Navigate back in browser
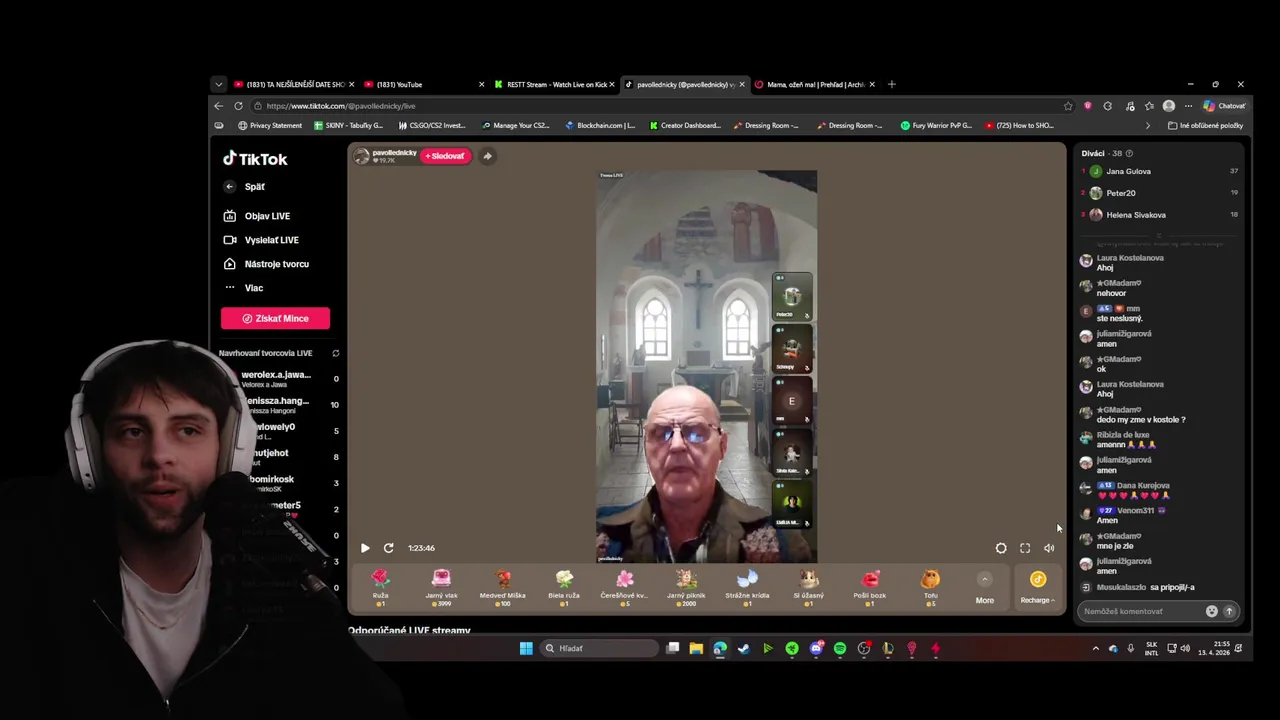 218,106
